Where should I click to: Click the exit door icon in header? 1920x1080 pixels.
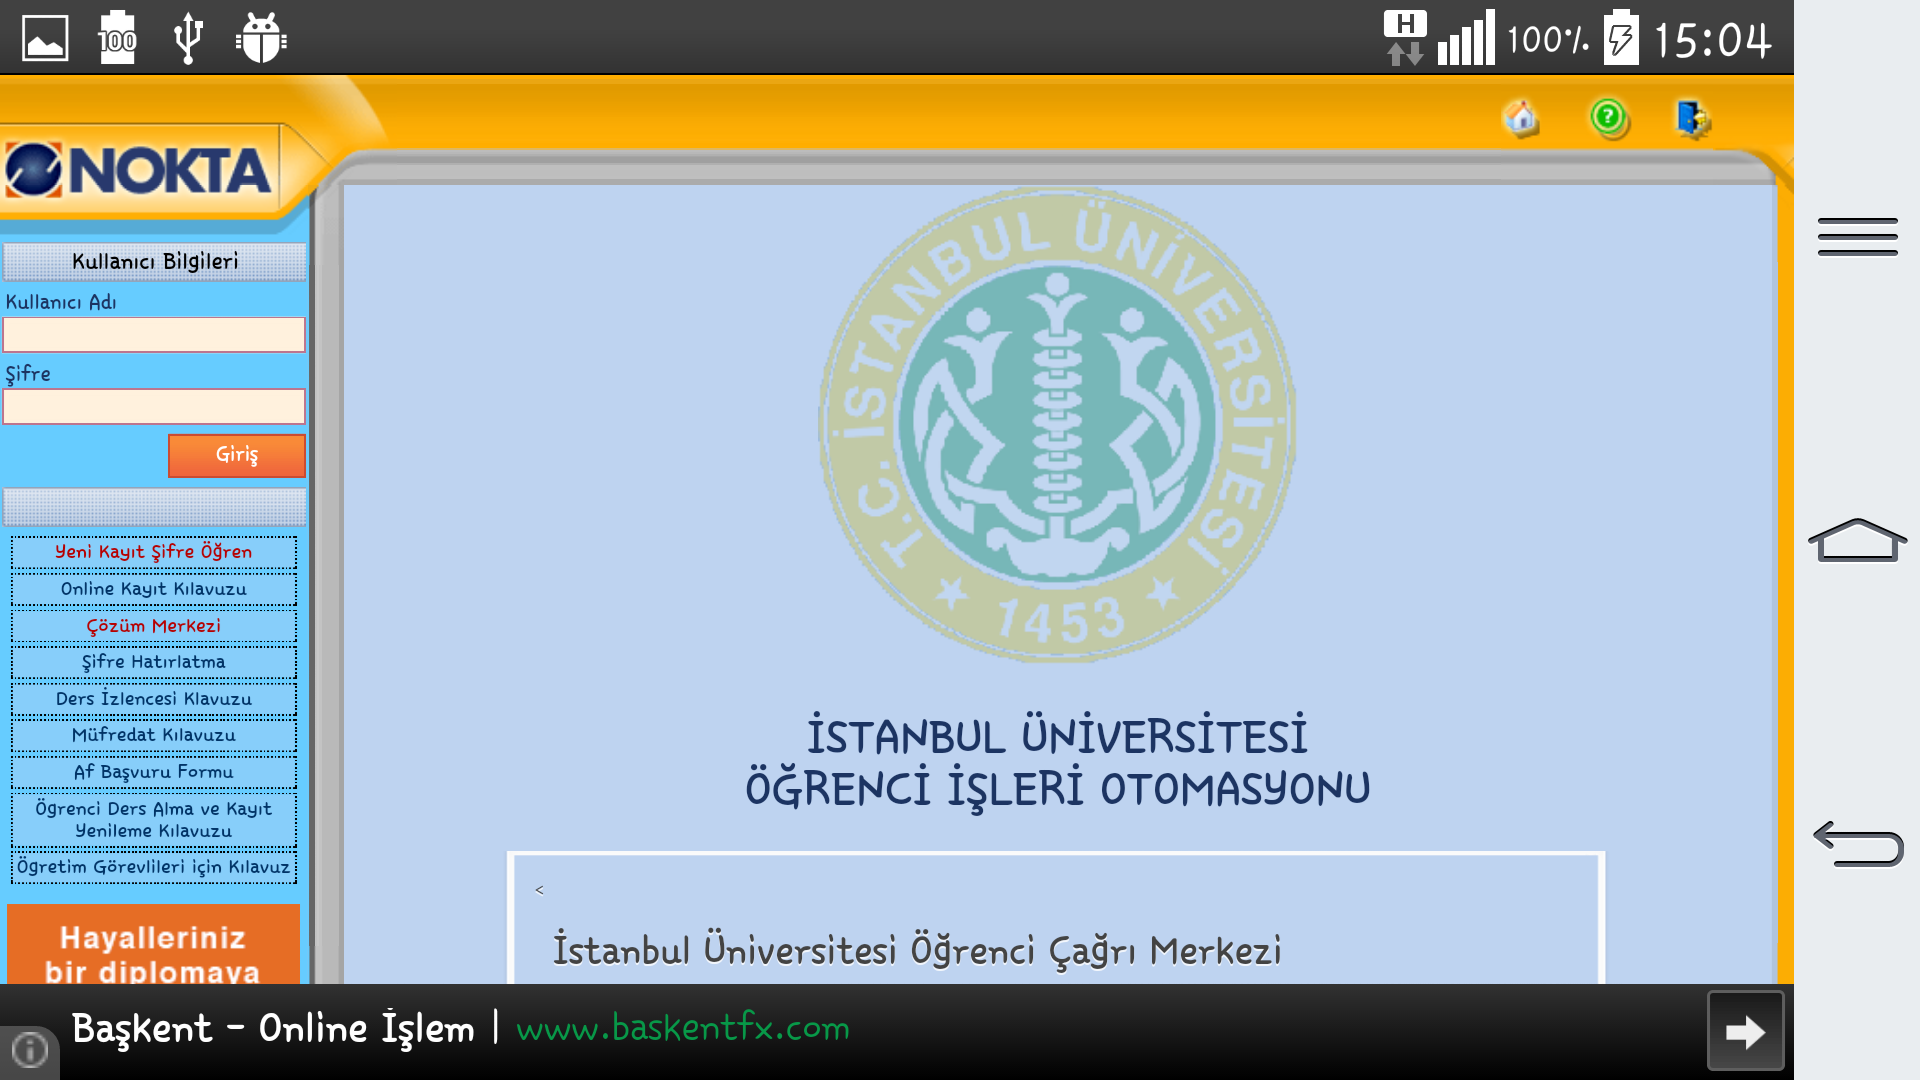[1693, 119]
